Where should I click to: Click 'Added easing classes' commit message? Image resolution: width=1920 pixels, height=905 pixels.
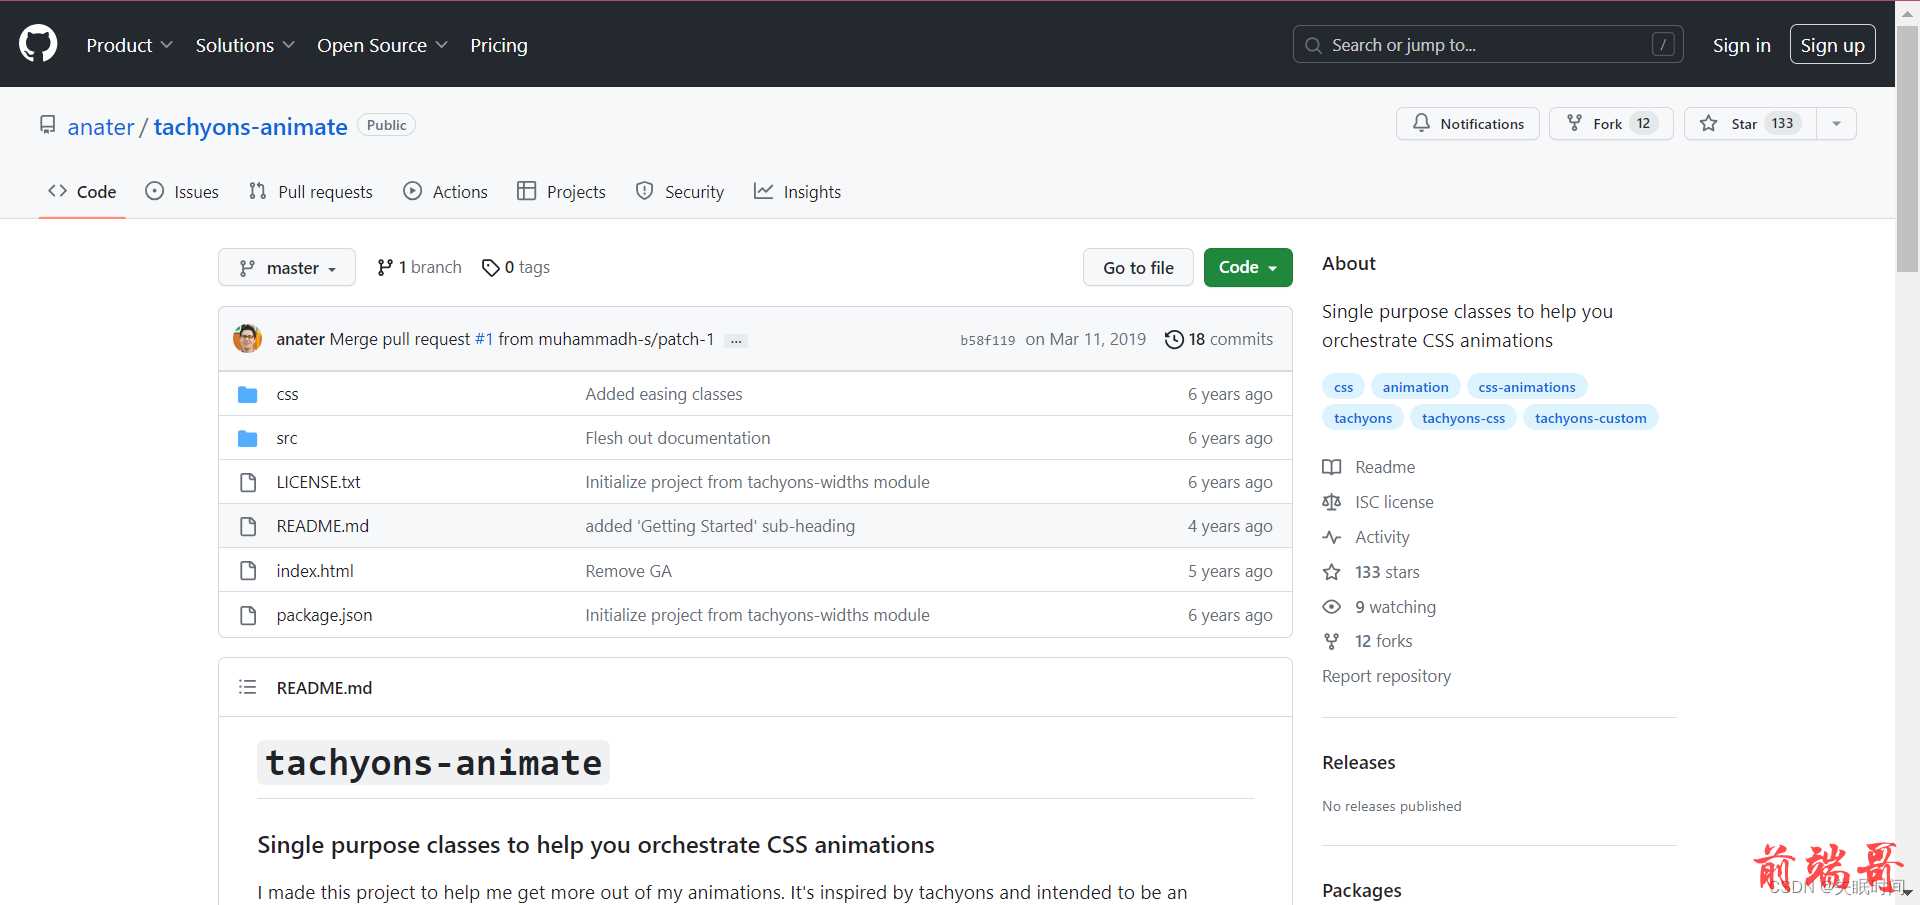(664, 394)
